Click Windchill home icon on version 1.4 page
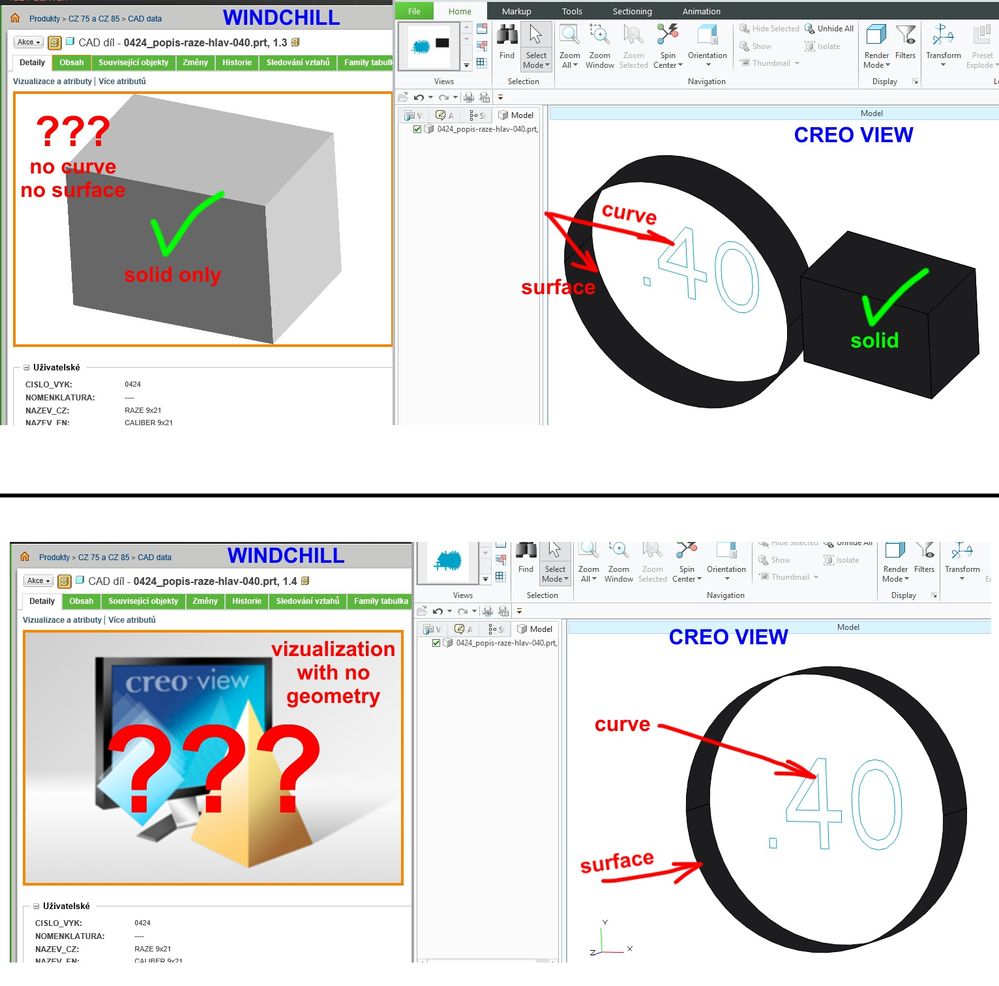Screen dimensions: 999x986 coord(25,556)
